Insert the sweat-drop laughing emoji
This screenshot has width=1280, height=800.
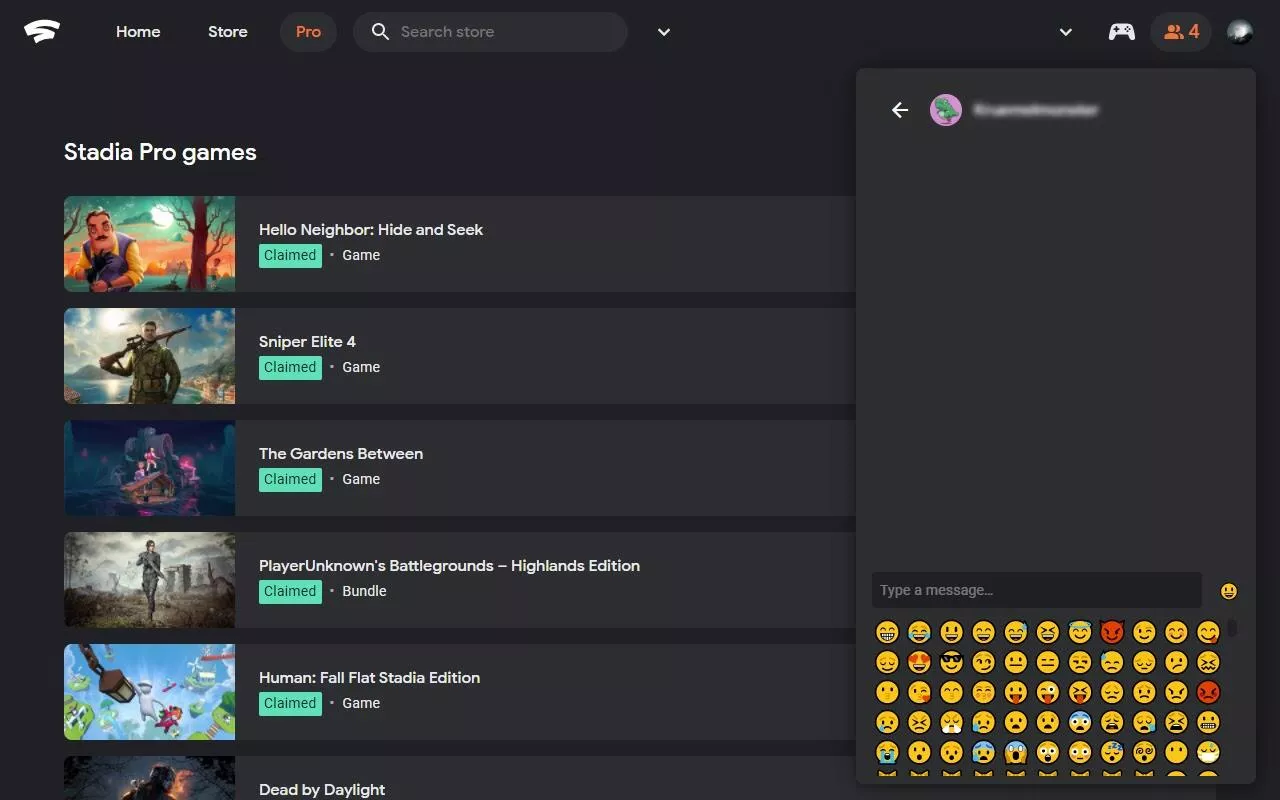tap(1016, 632)
